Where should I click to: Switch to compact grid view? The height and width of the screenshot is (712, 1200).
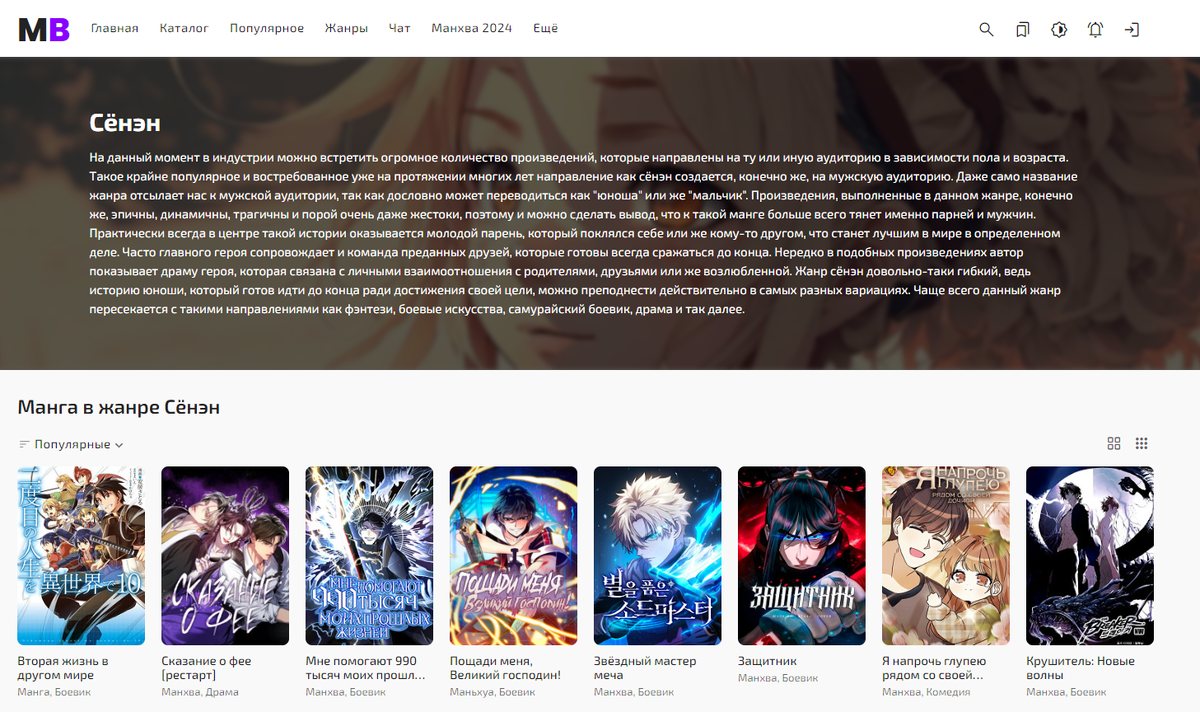click(x=1142, y=444)
